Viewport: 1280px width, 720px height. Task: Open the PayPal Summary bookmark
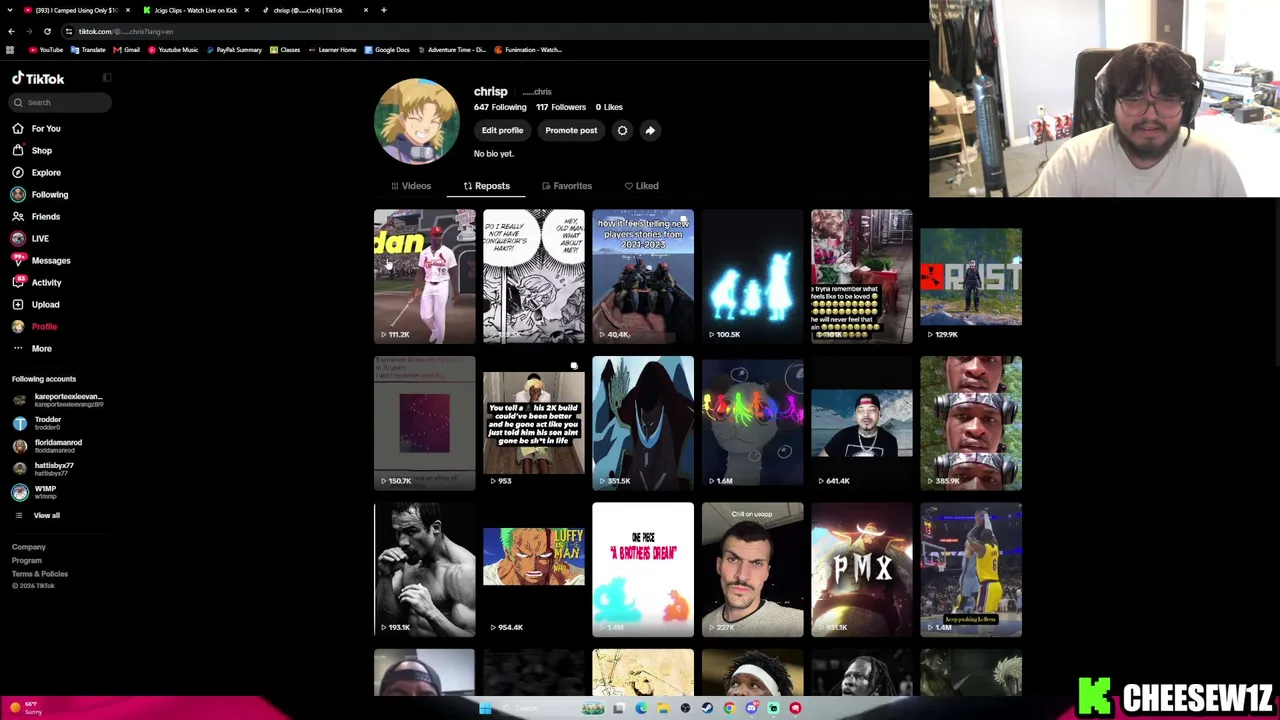(x=234, y=49)
